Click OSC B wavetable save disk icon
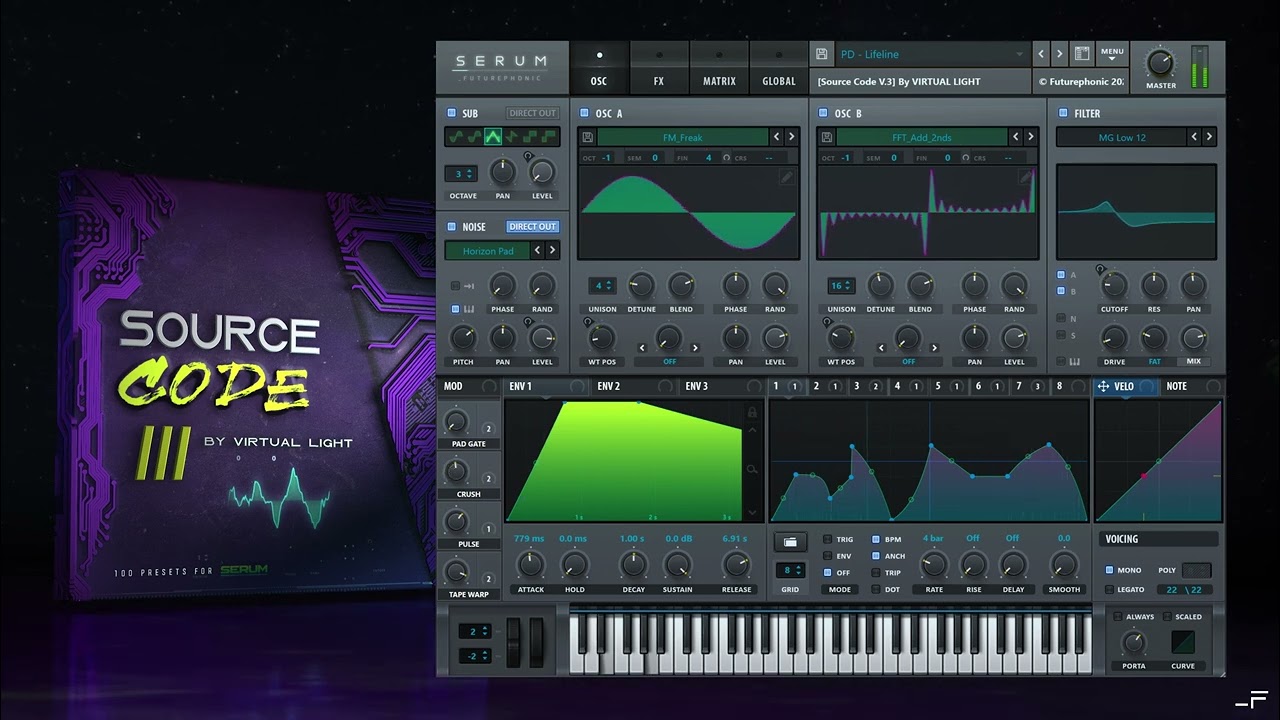 [x=827, y=137]
